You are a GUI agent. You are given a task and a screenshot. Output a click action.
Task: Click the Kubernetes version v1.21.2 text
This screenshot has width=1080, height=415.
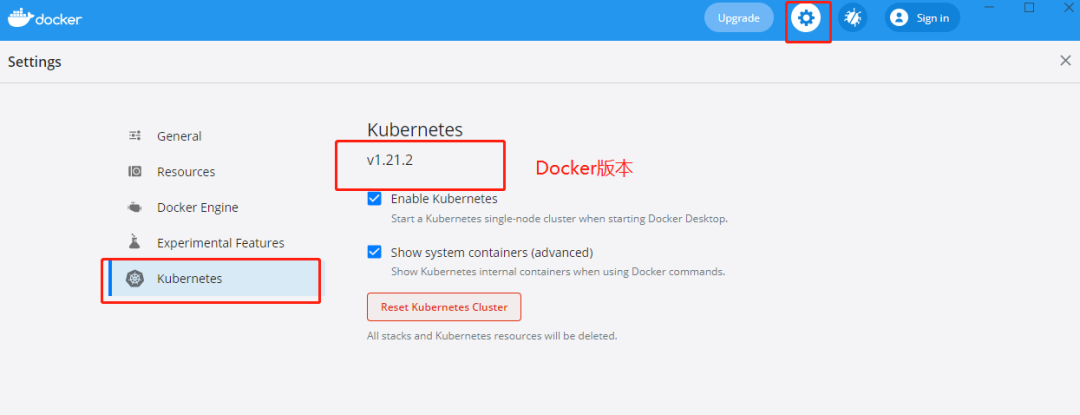390,160
